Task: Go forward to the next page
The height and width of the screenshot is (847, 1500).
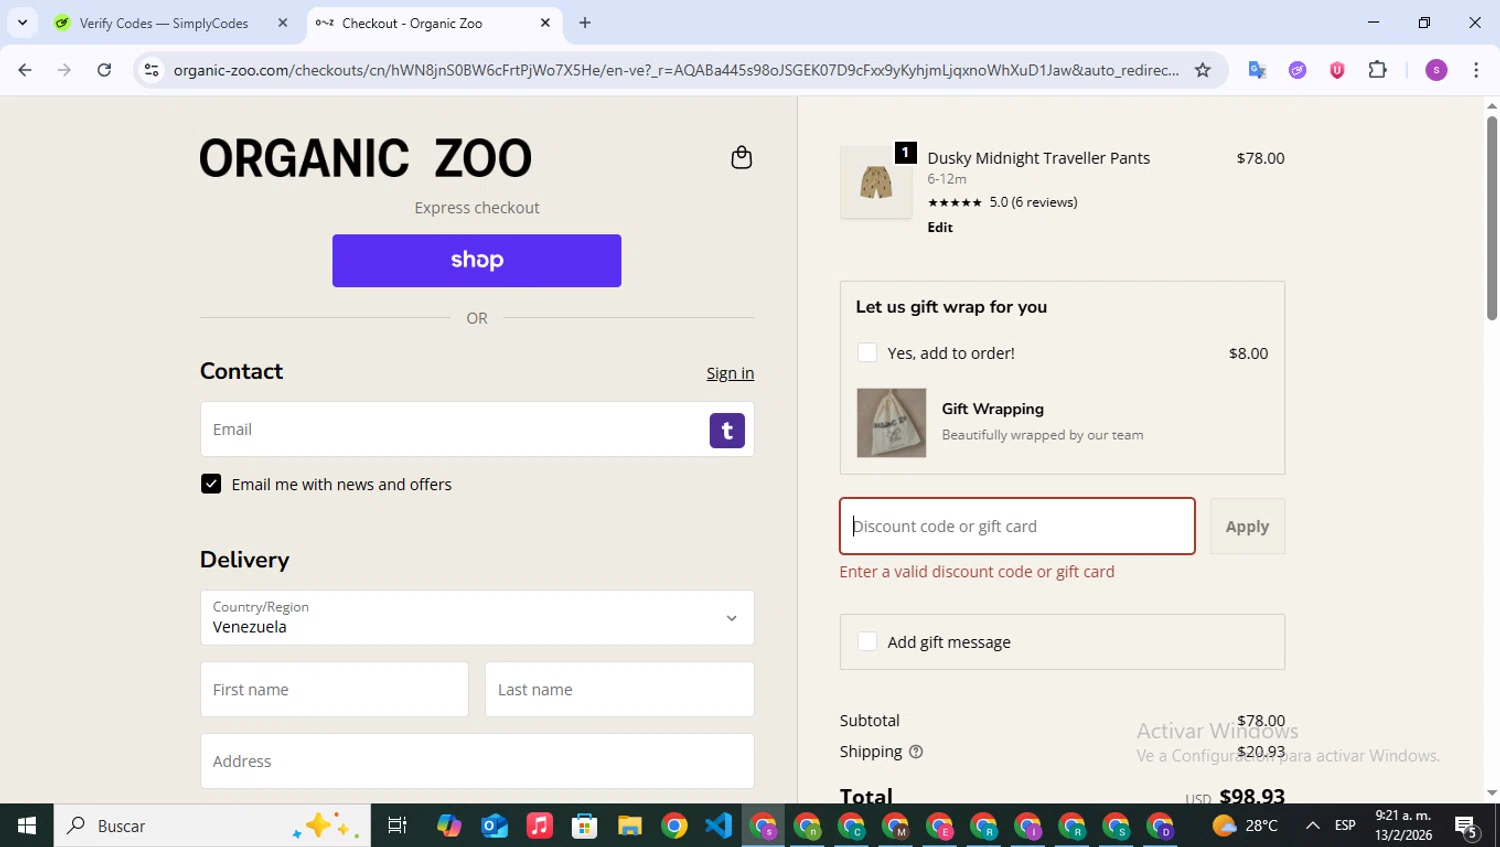Action: (x=64, y=70)
